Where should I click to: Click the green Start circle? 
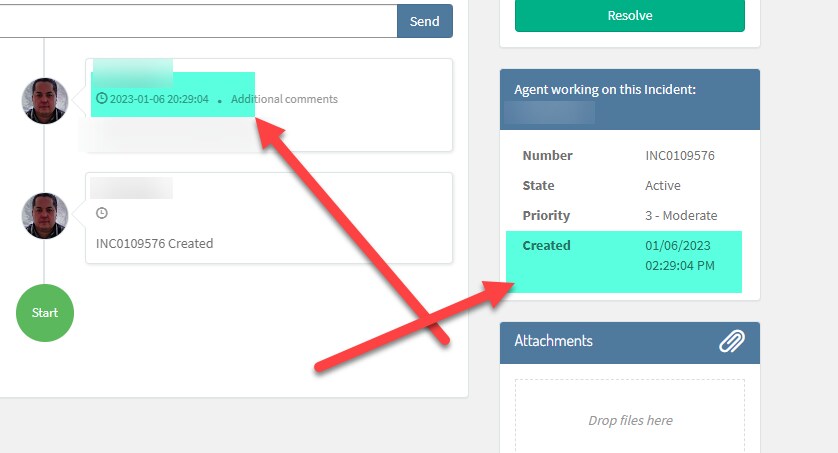click(x=45, y=313)
